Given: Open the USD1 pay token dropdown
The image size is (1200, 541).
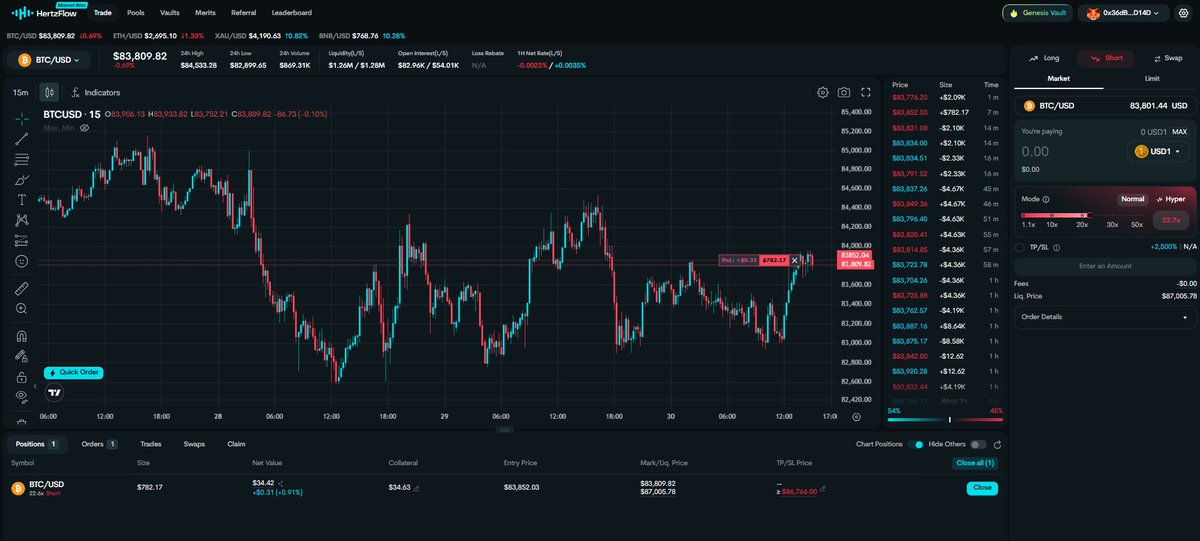Looking at the screenshot, I should [1159, 152].
